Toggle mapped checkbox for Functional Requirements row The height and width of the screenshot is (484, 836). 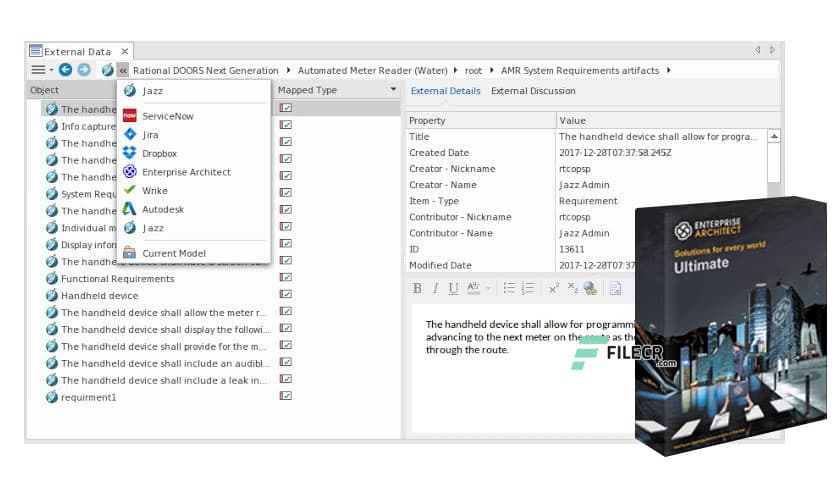(286, 277)
